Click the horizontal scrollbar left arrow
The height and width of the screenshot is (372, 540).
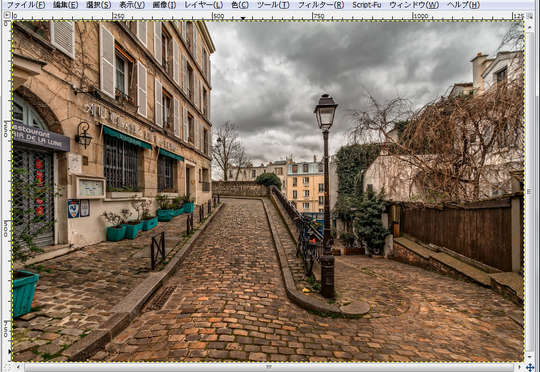(x=18, y=367)
